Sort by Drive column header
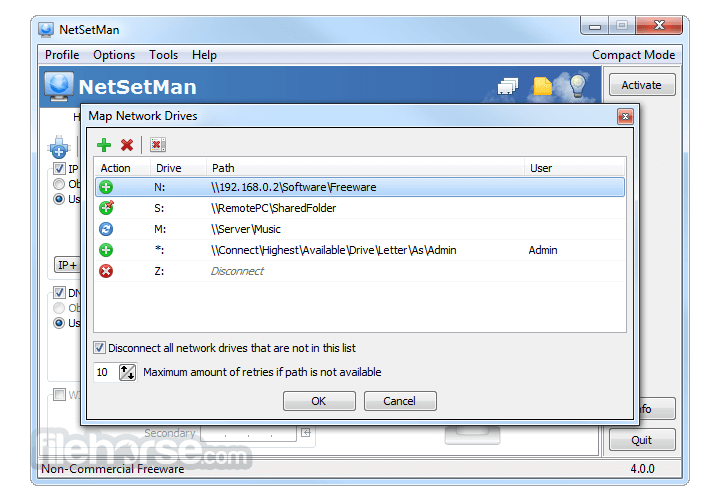Viewport: 720px width, 500px height. [x=178, y=168]
